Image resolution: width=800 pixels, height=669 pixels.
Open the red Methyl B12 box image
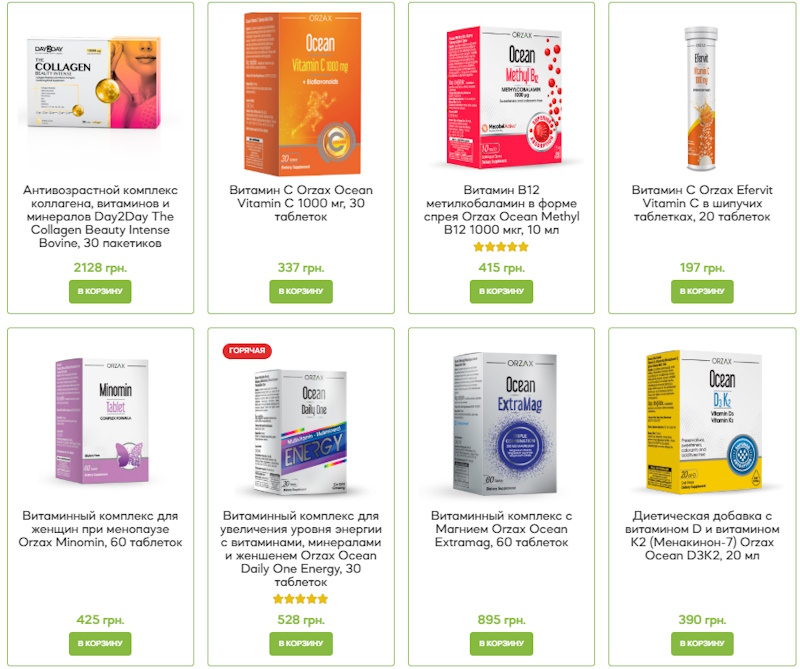[x=504, y=97]
